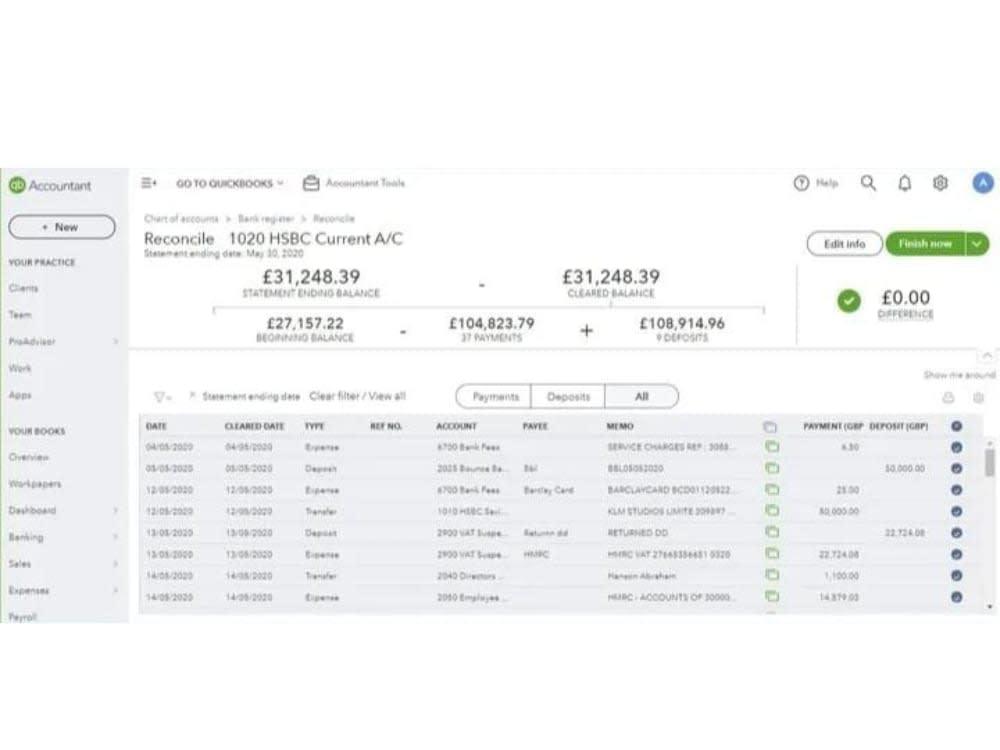Open your profile avatar
Image resolution: width=1000 pixels, height=750 pixels.
click(982, 183)
